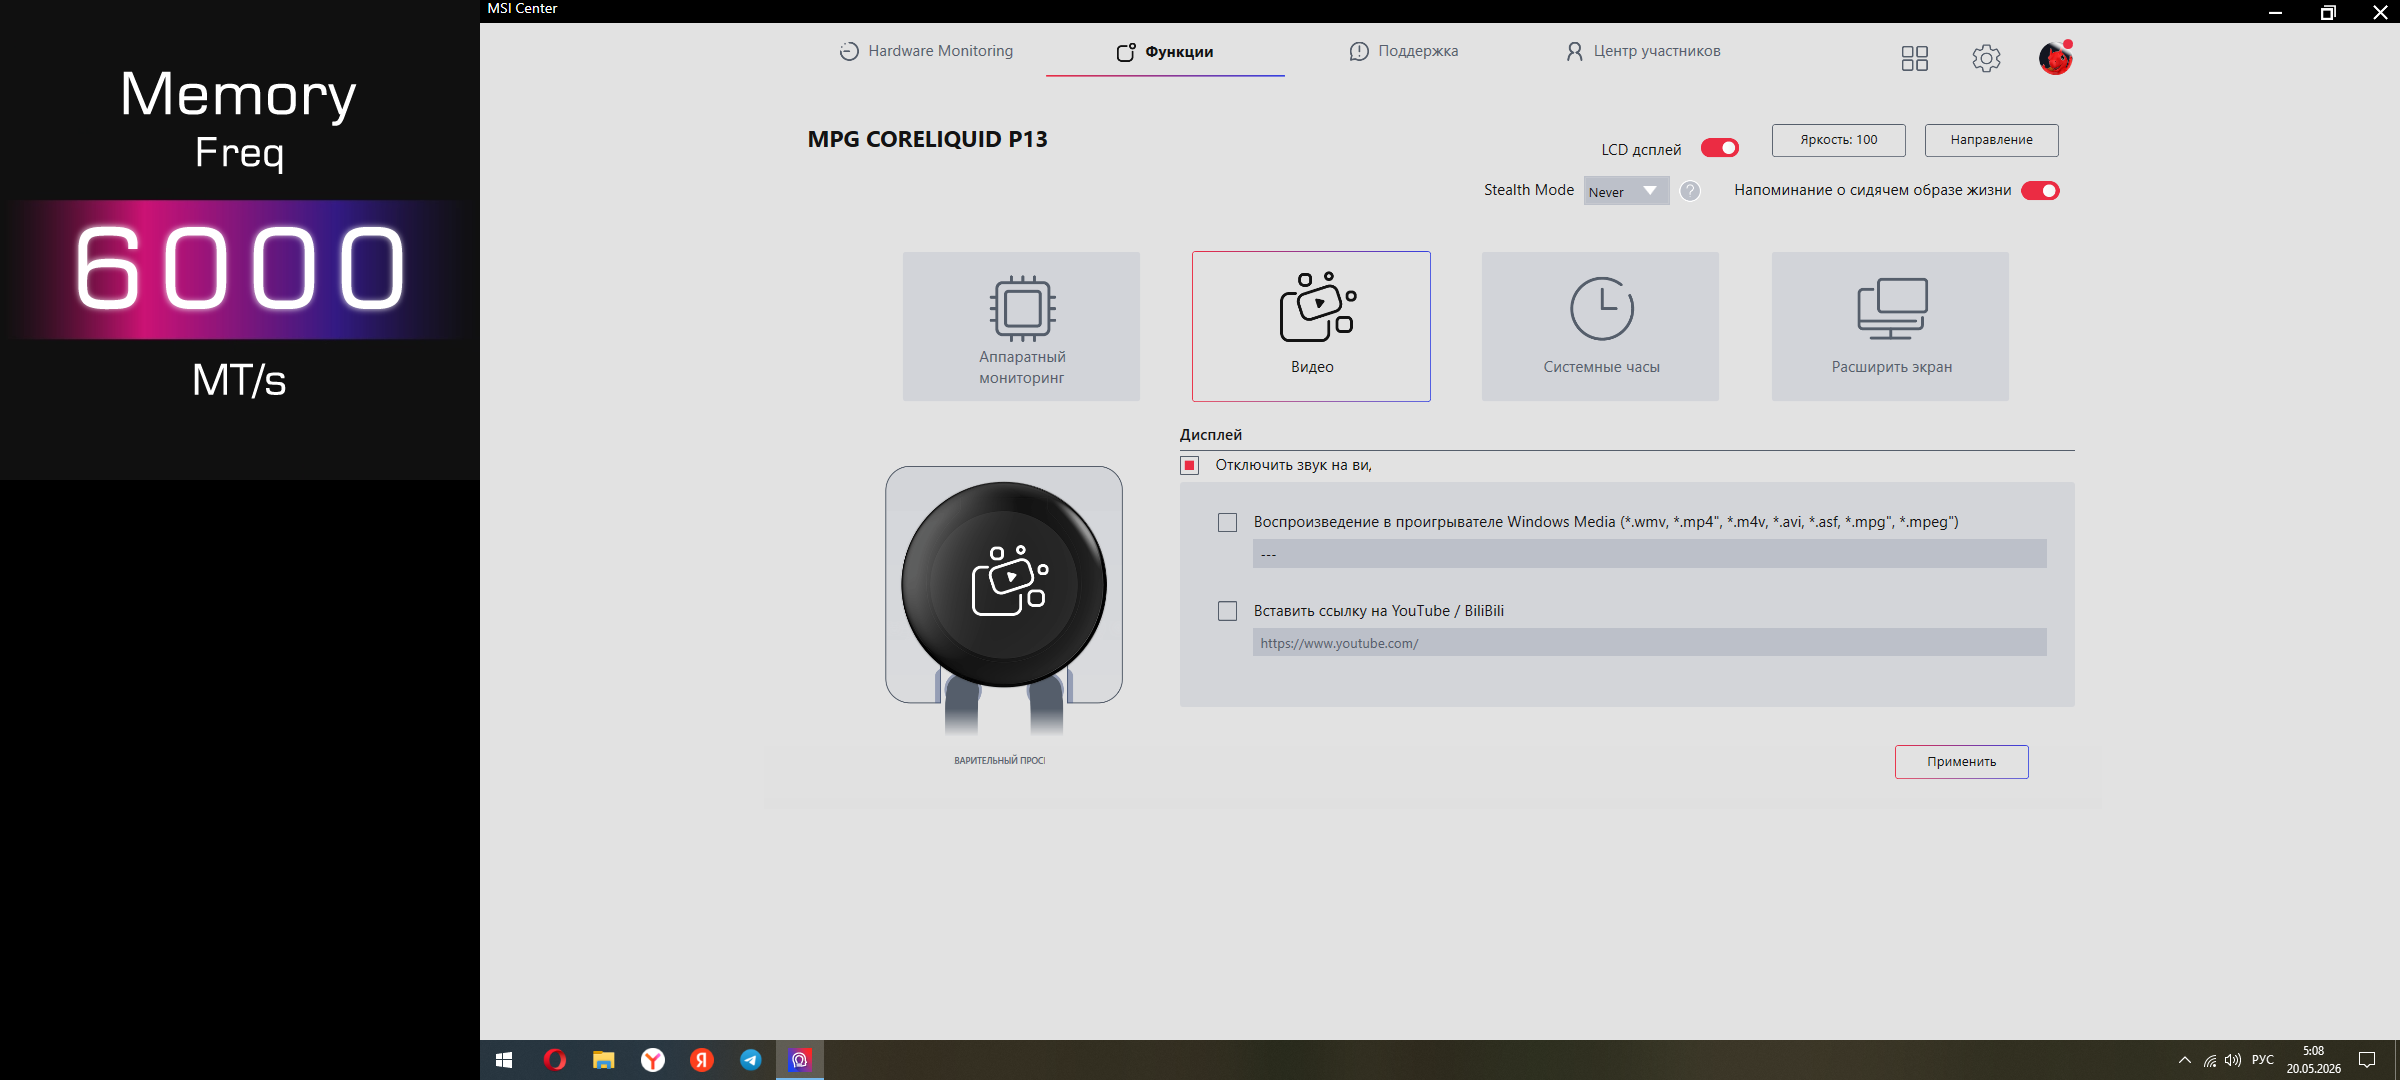The image size is (2400, 1080).
Task: Click the Применить button
Action: point(1961,762)
